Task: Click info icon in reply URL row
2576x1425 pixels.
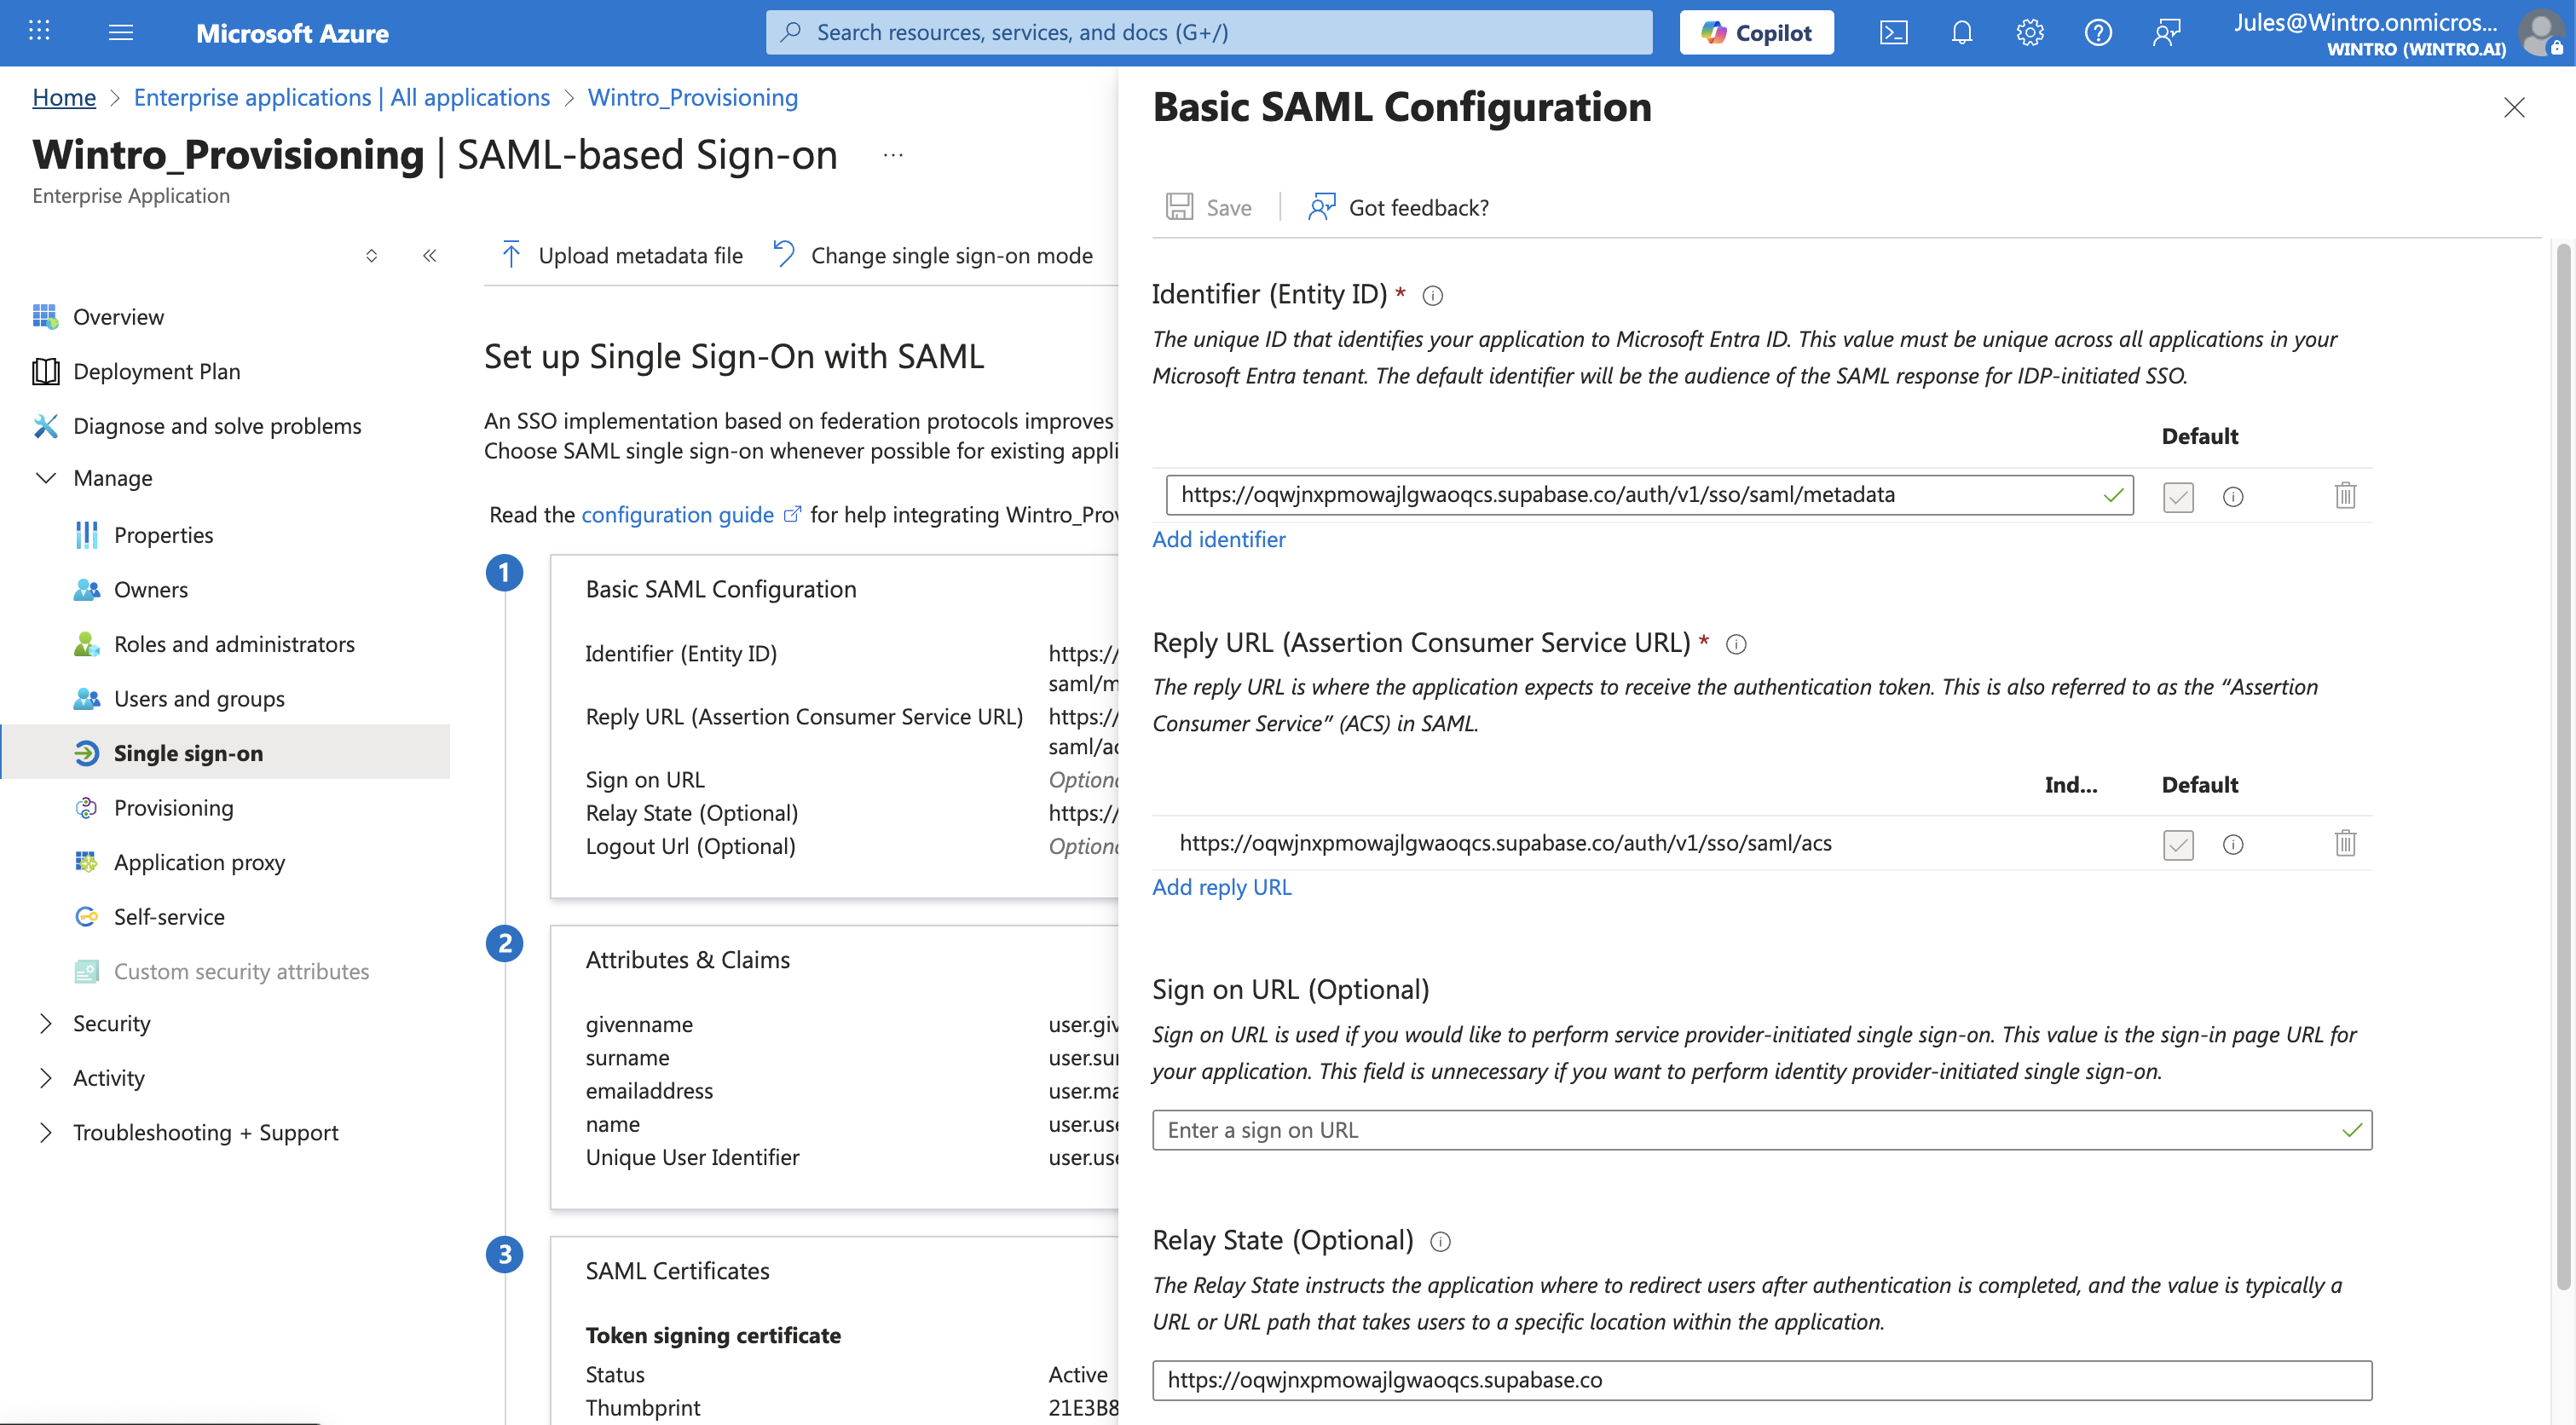Action: tap(2232, 844)
